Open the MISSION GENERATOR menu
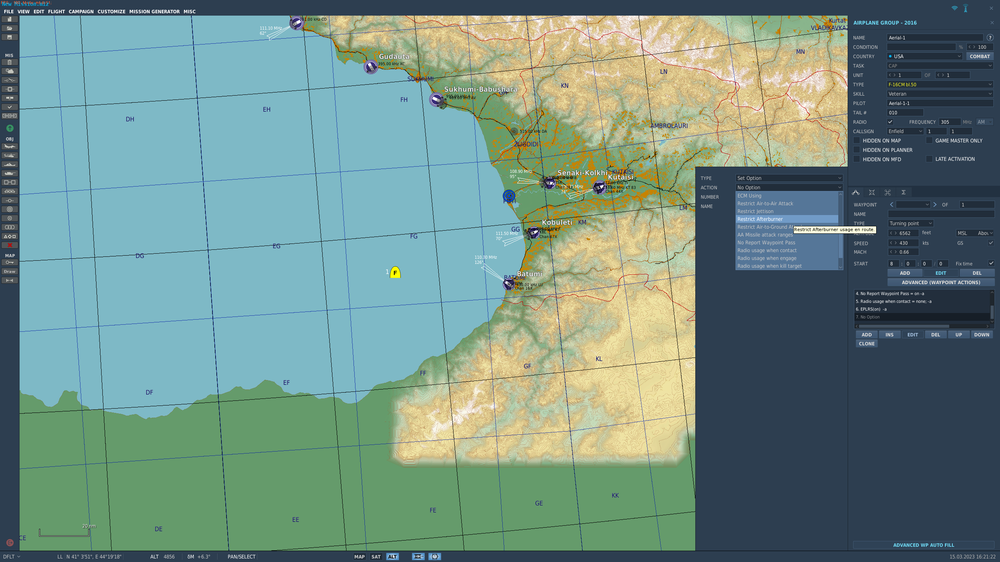Screen dimensions: 1000x562 154,11
